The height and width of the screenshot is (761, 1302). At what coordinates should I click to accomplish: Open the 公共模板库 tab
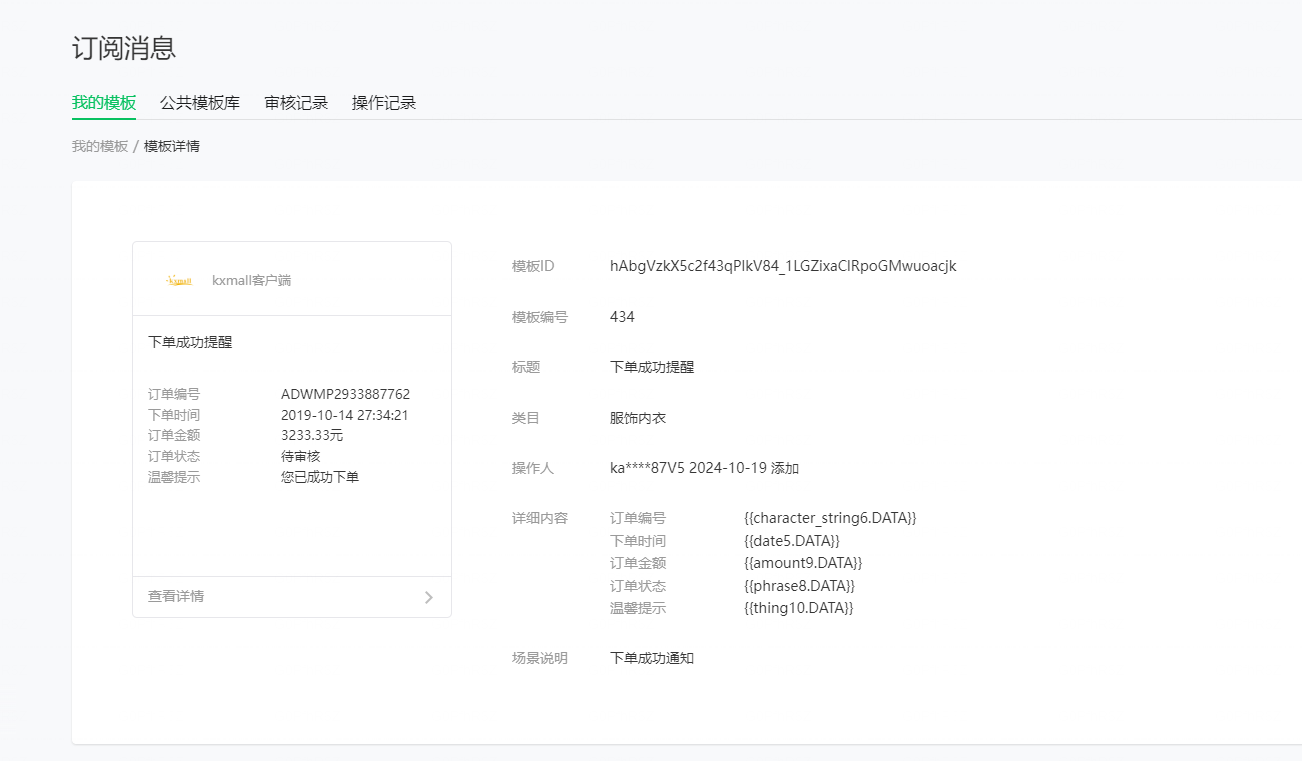tap(200, 103)
